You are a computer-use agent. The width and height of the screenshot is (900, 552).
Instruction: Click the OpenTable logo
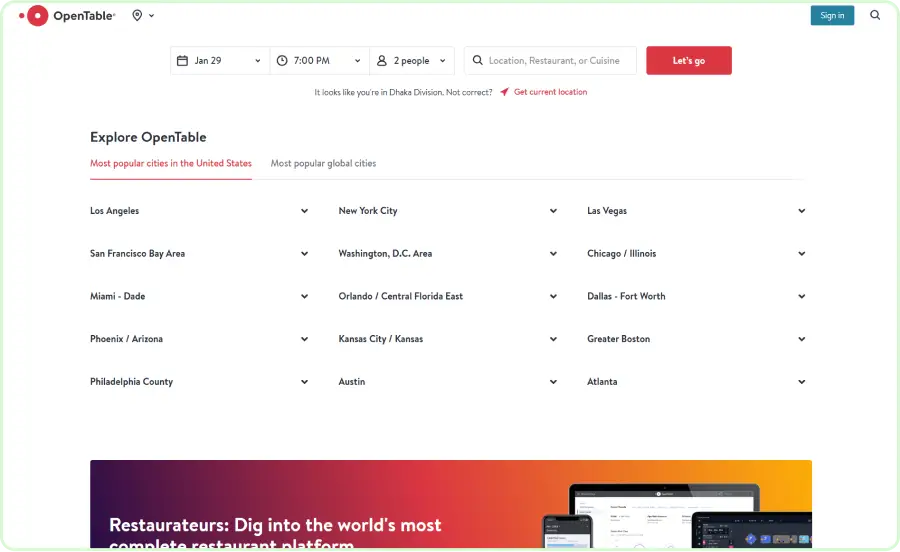(x=67, y=15)
